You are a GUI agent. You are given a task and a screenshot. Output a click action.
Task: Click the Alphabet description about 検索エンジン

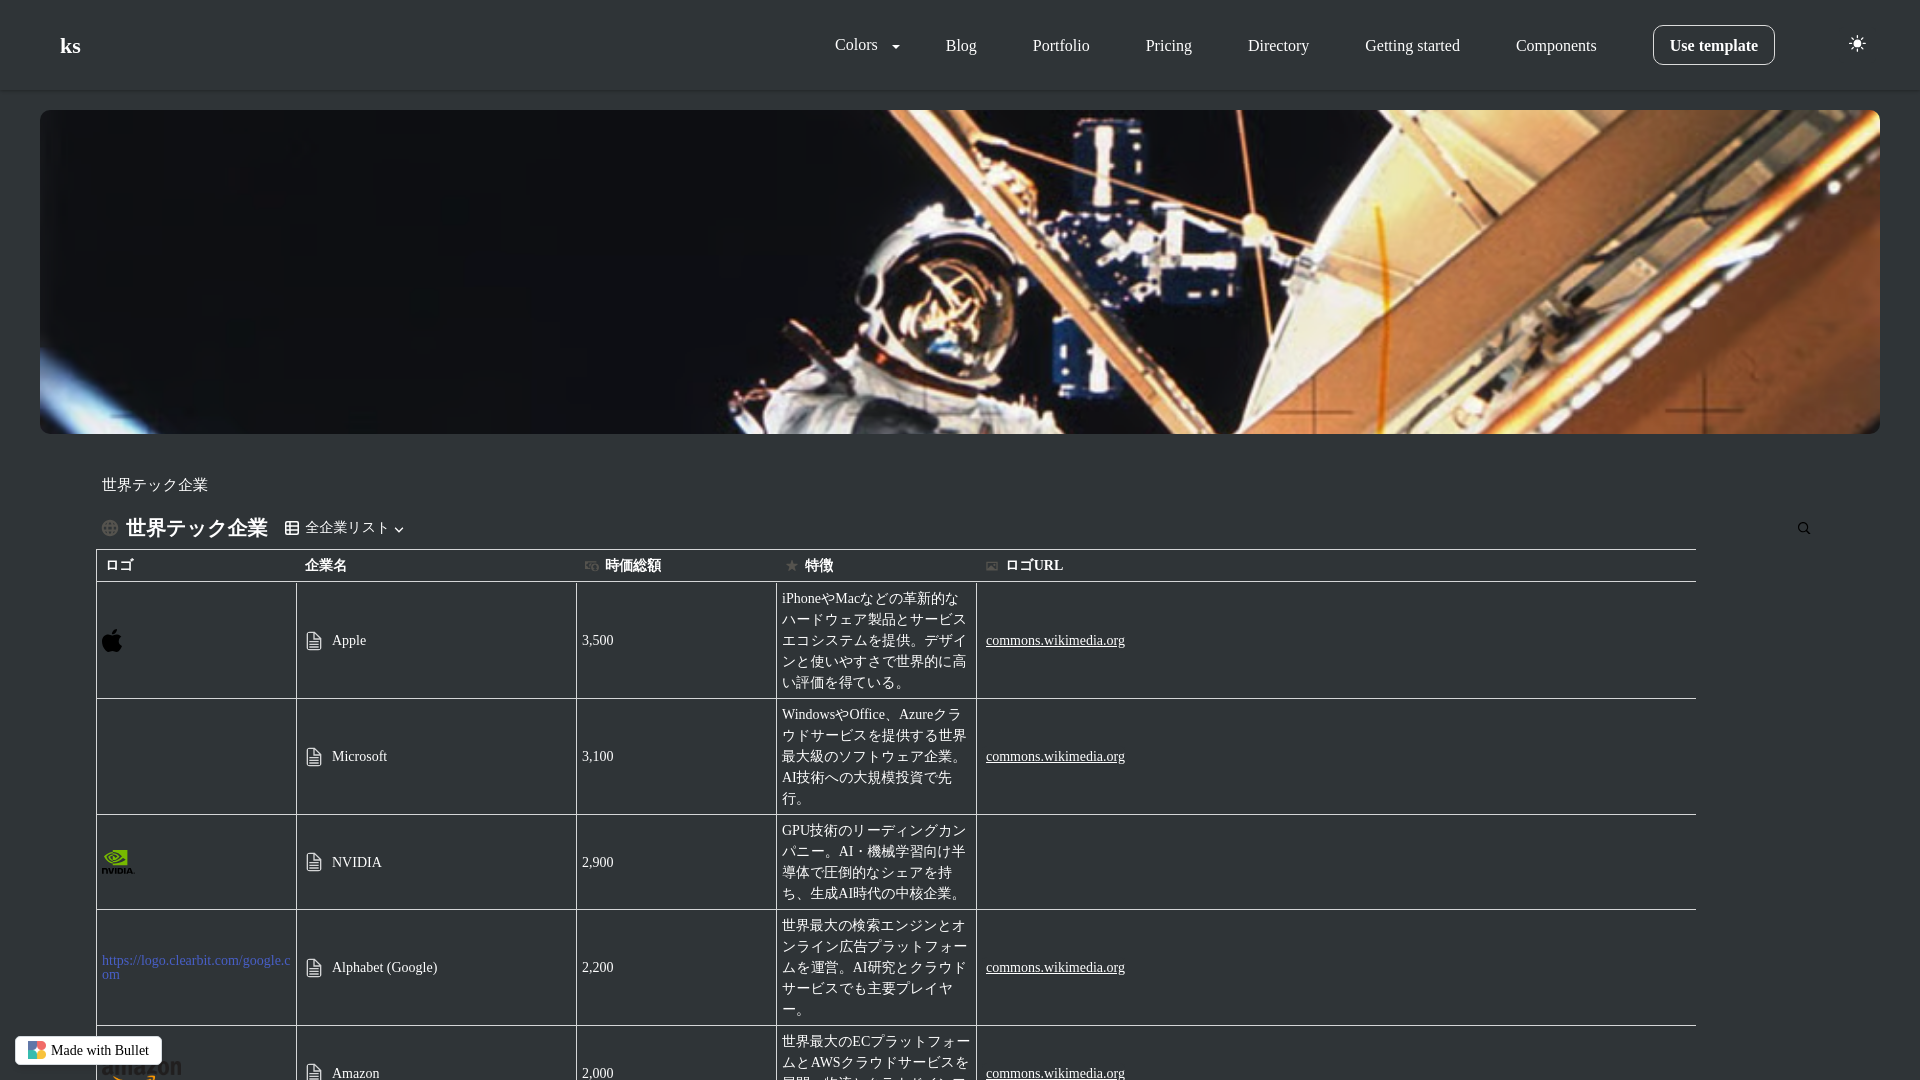[875, 968]
